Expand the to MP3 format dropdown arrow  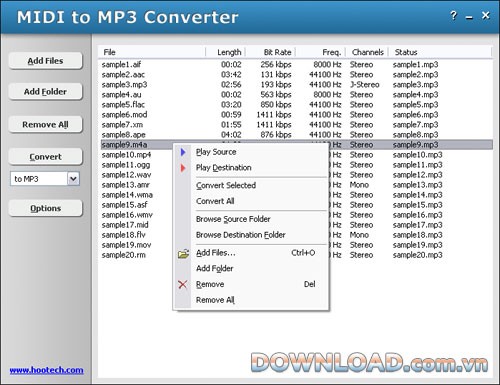tap(73, 179)
